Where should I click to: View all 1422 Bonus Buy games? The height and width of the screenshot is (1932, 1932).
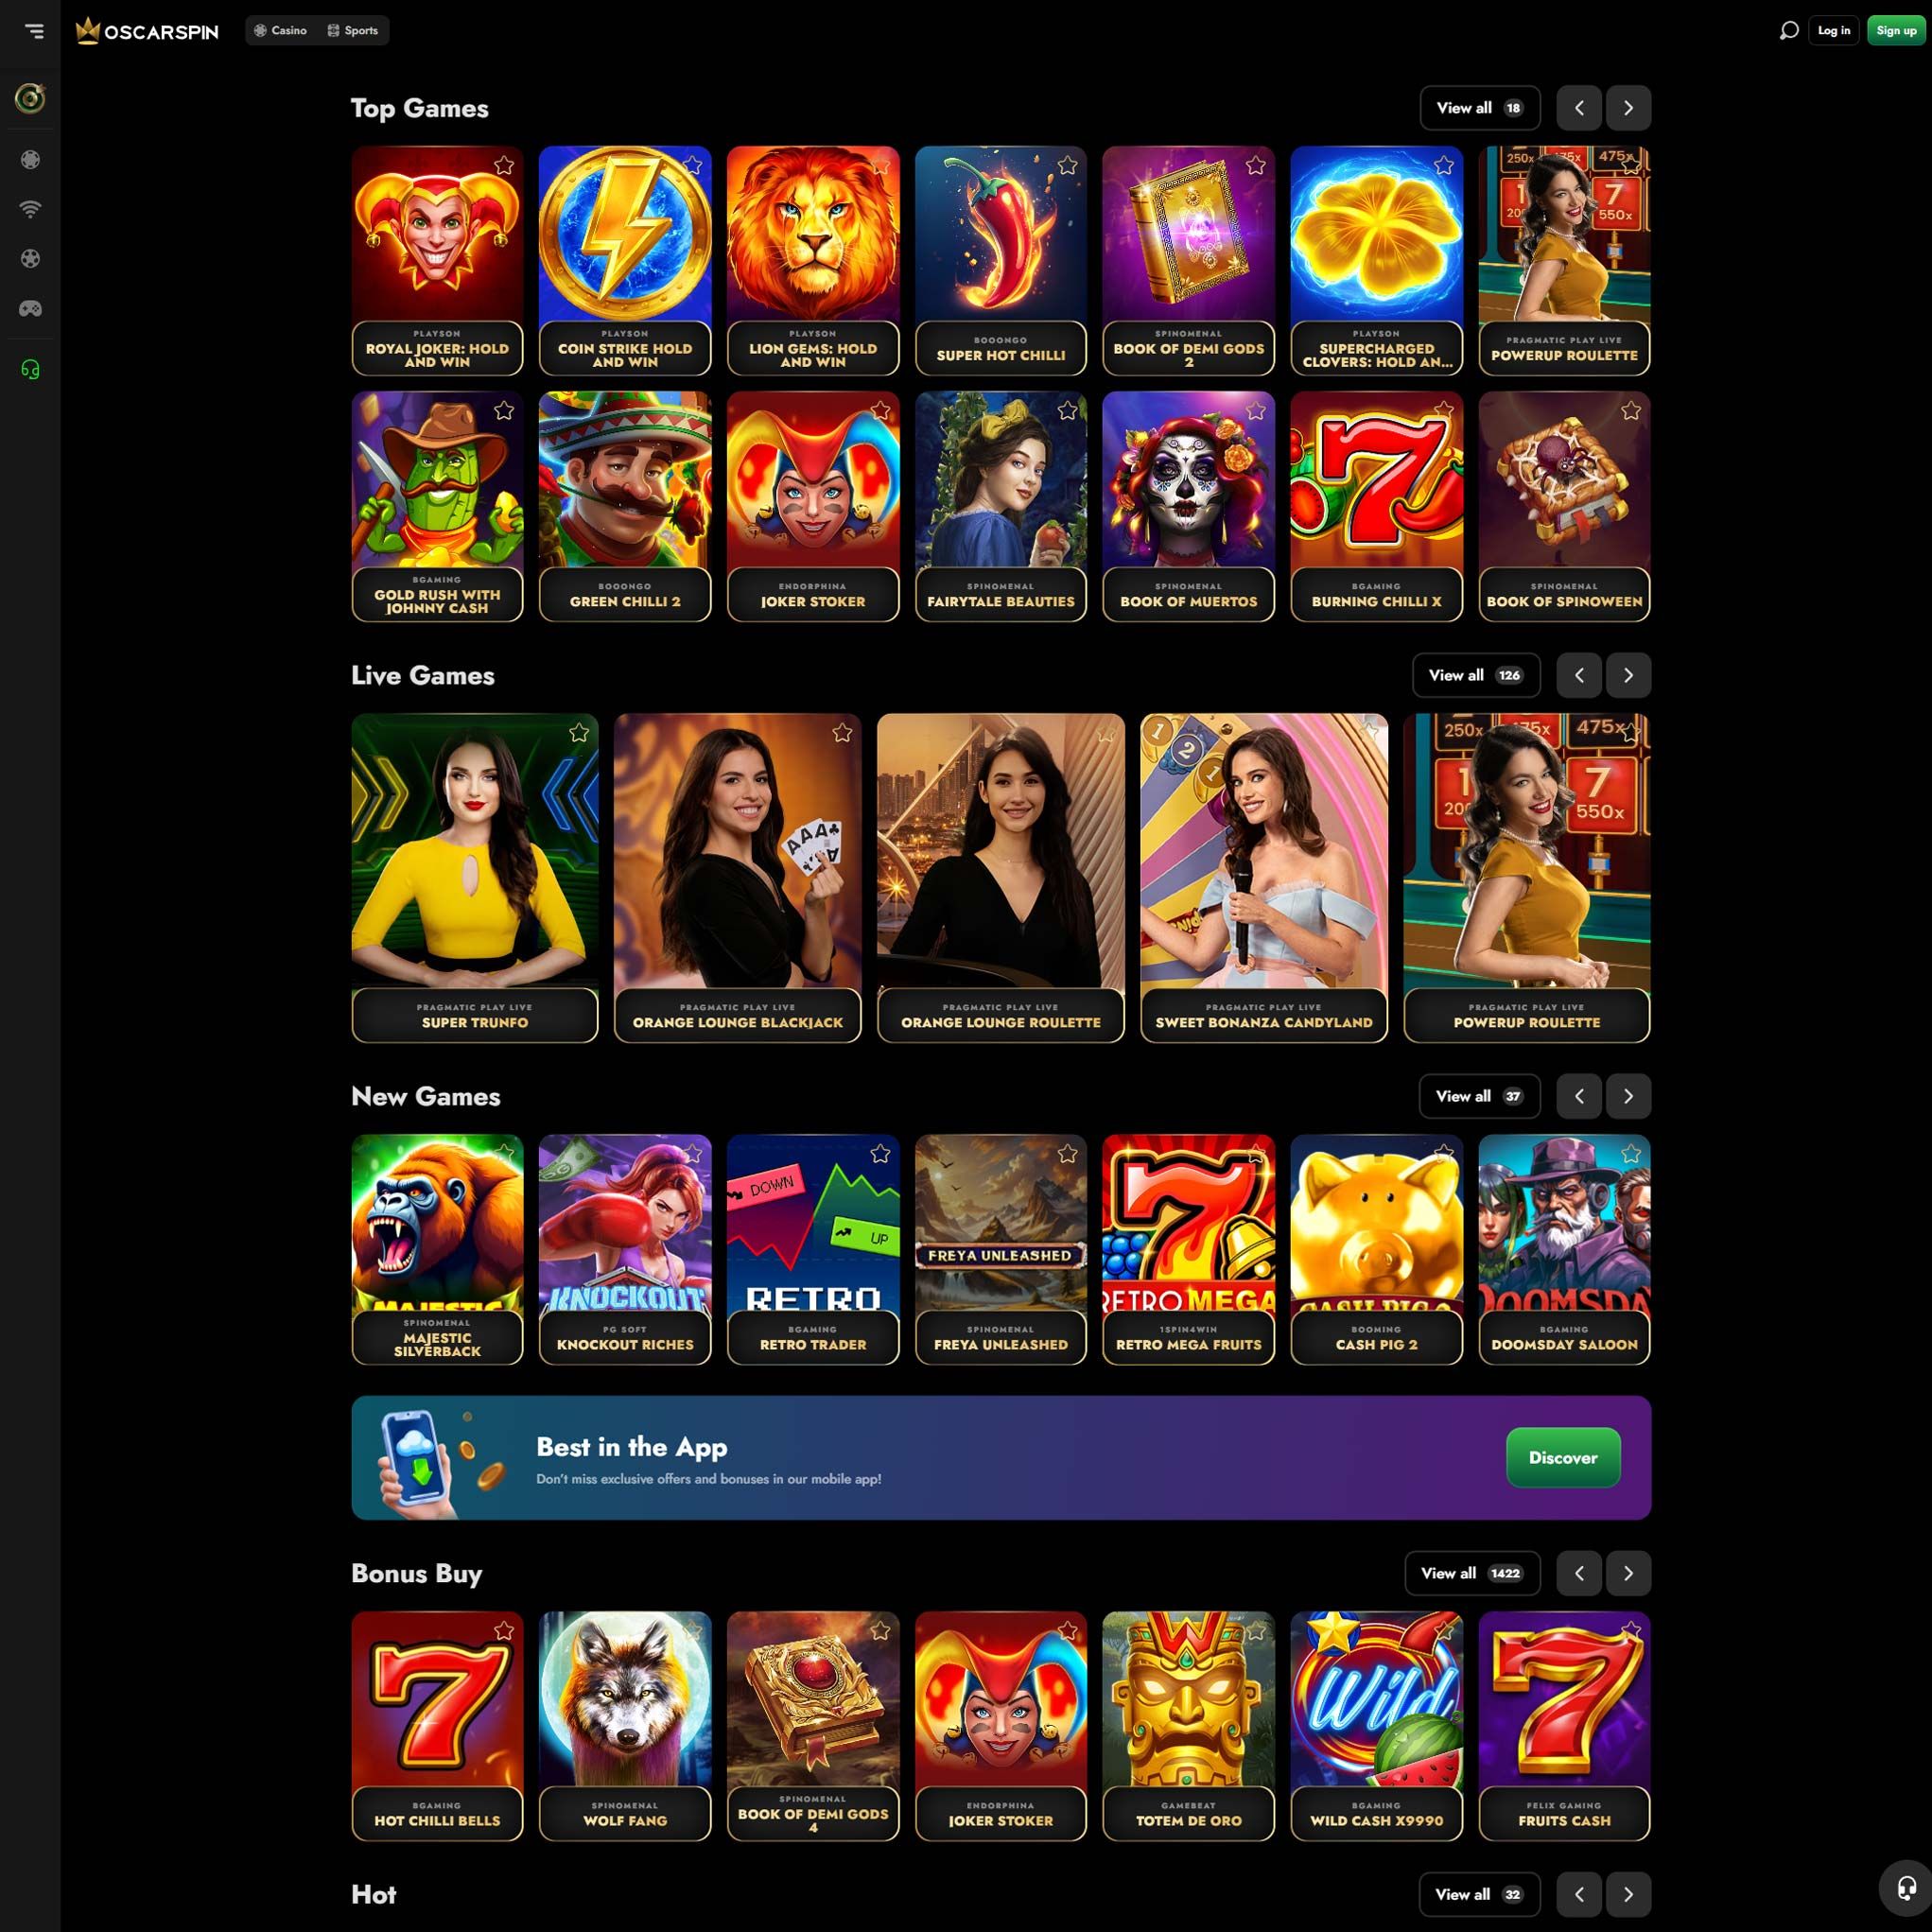(1472, 1573)
